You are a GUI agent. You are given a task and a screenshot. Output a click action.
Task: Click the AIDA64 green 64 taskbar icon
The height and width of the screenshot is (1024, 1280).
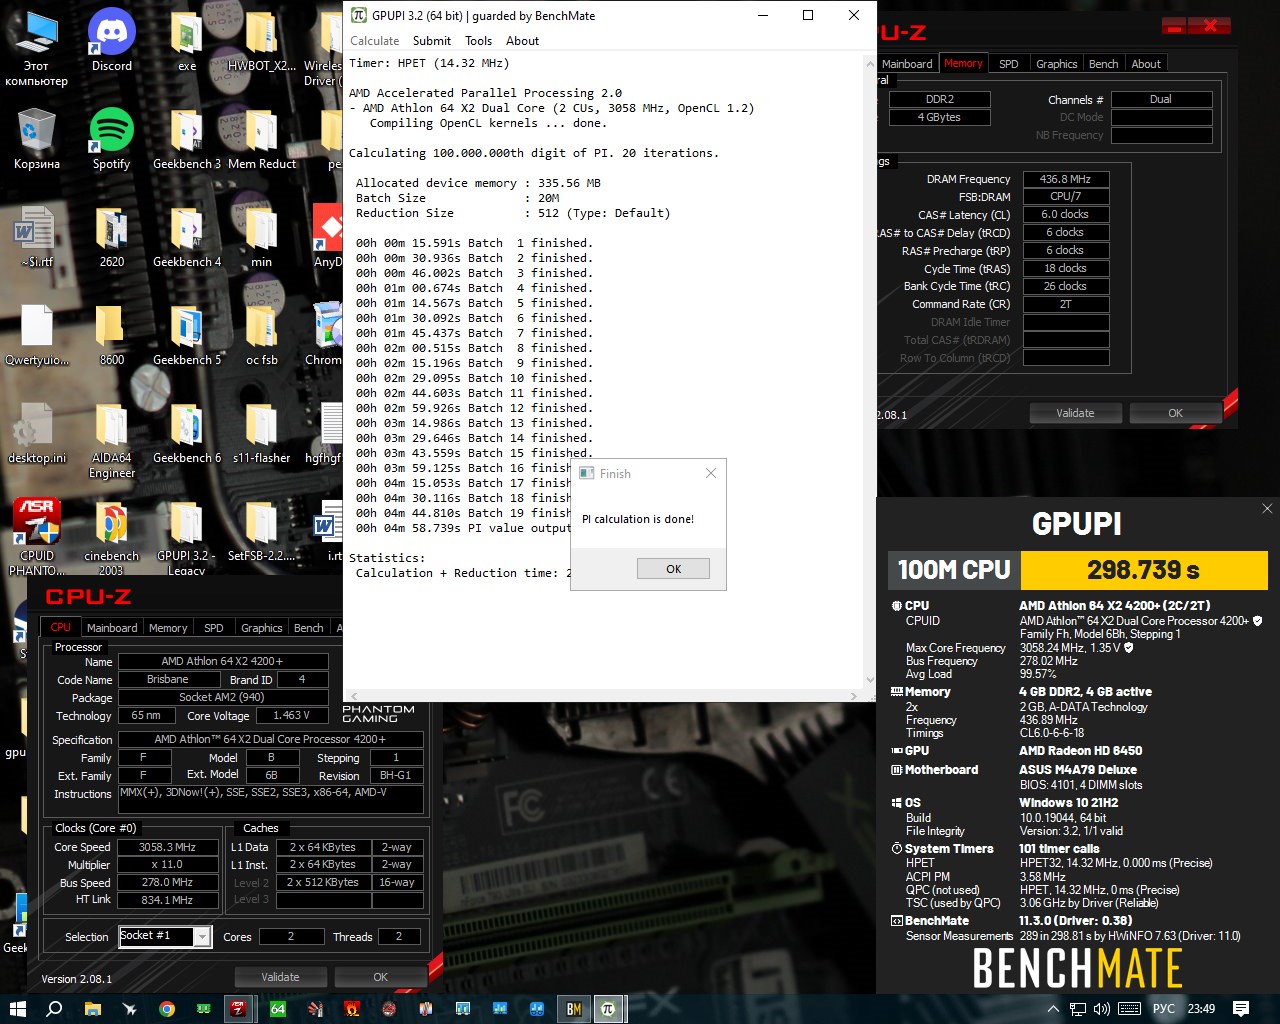[x=278, y=1009]
